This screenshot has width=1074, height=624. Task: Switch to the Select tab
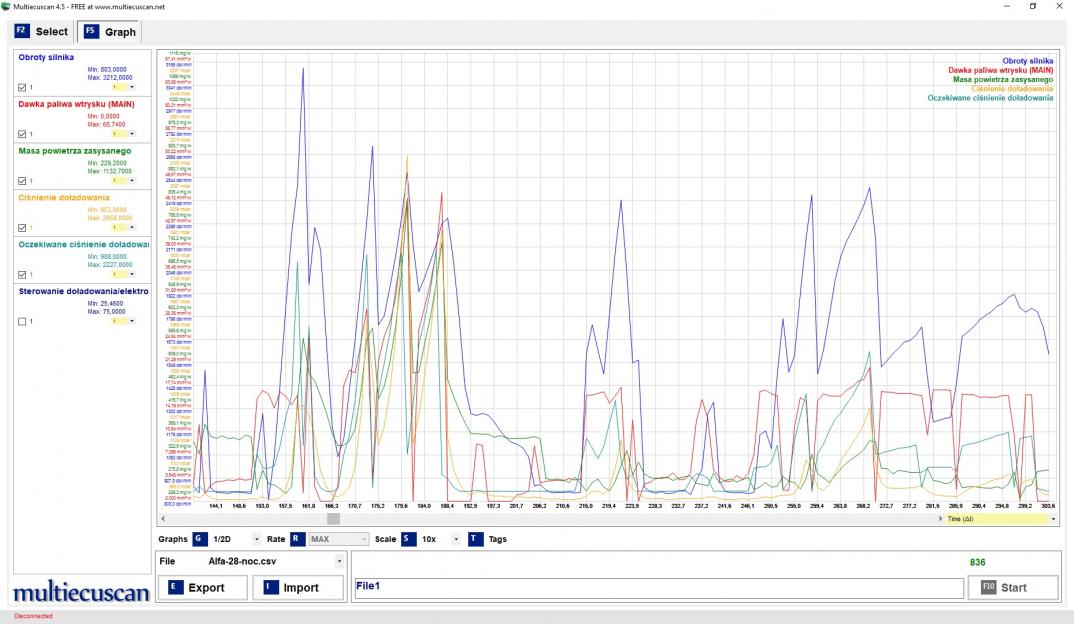[42, 32]
